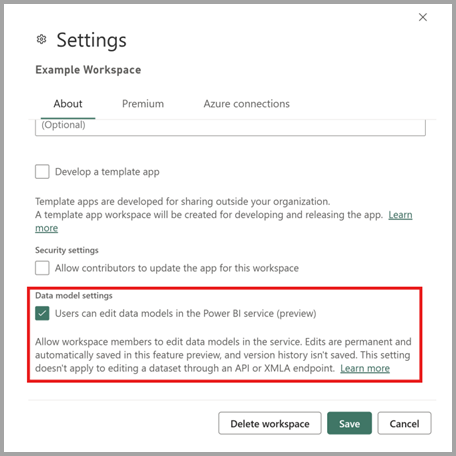Click the Allow contributors label text
Image resolution: width=456 pixels, height=456 pixels.
[x=177, y=268]
